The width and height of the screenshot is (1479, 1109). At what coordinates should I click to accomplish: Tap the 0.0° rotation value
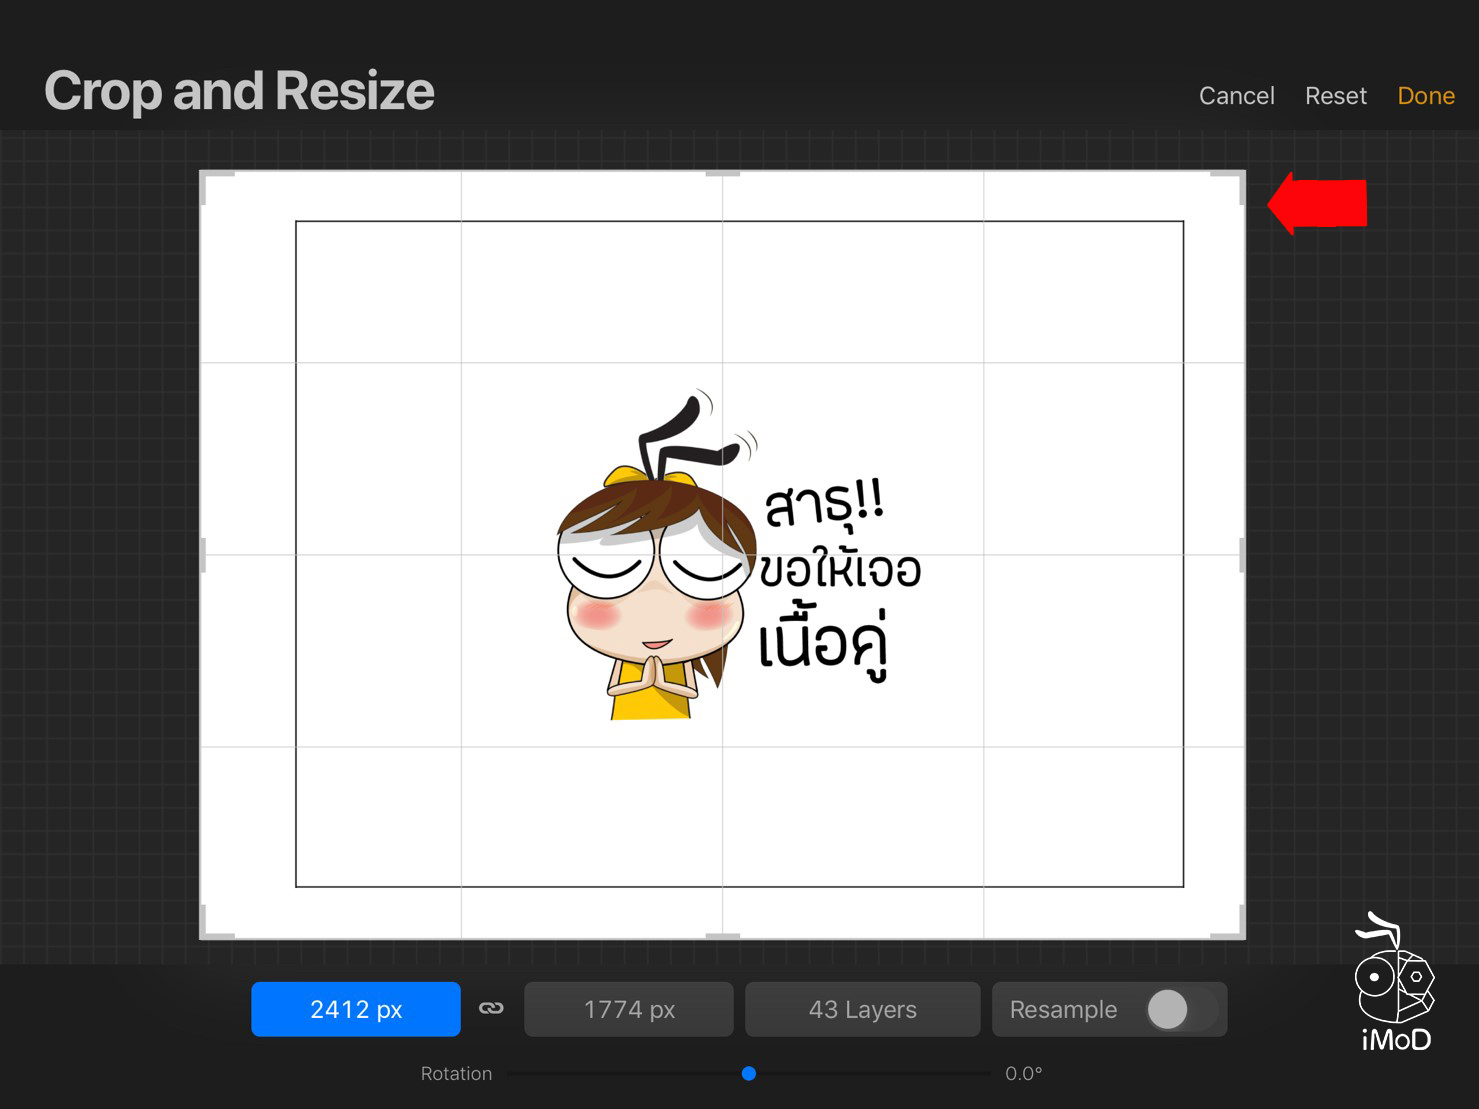click(1023, 1073)
